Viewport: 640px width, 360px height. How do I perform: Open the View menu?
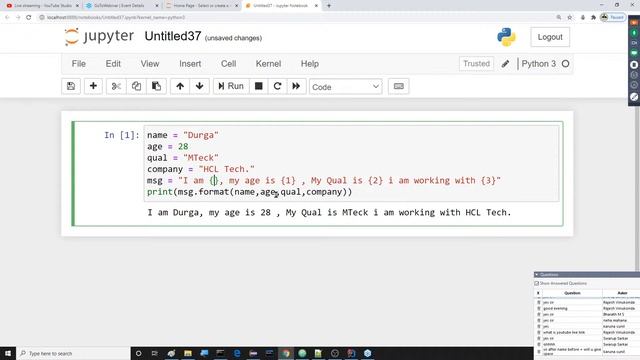[150, 64]
